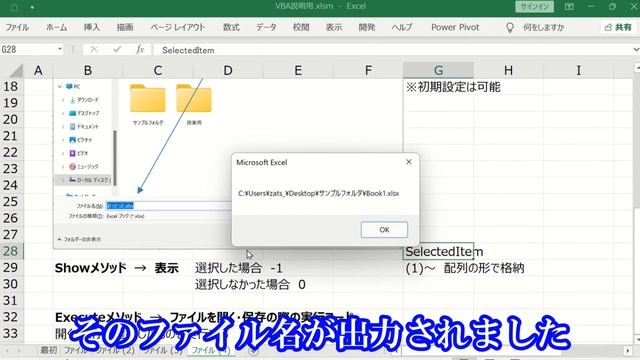Image resolution: width=640 pixels, height=360 pixels.
Task: Click the Name Box showing G28
Action: [29, 49]
